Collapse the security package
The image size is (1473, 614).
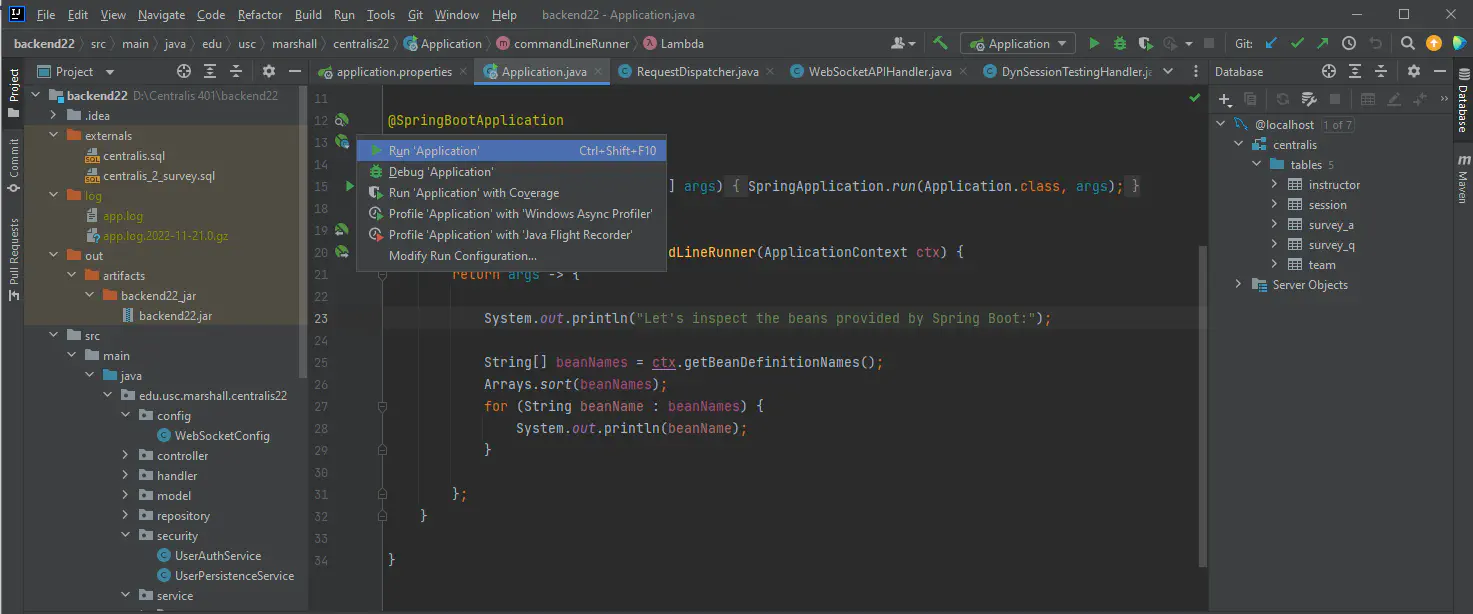click(125, 536)
